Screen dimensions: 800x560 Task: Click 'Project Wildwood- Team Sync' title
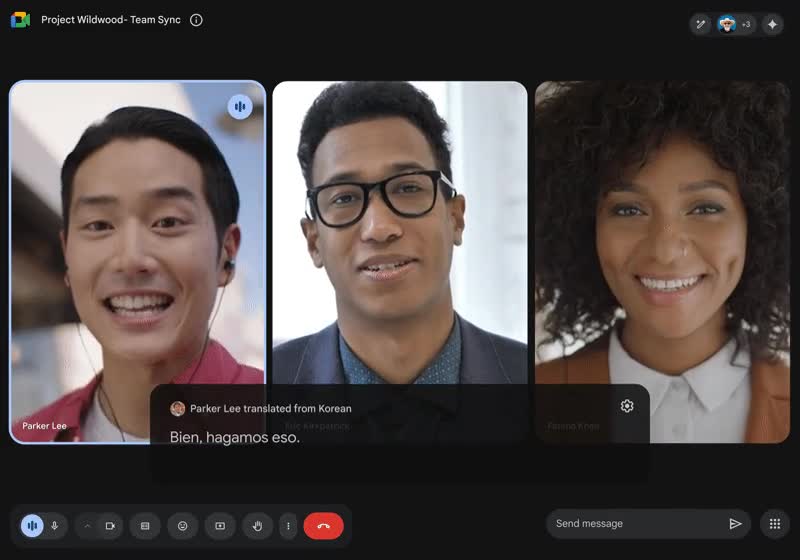111,20
